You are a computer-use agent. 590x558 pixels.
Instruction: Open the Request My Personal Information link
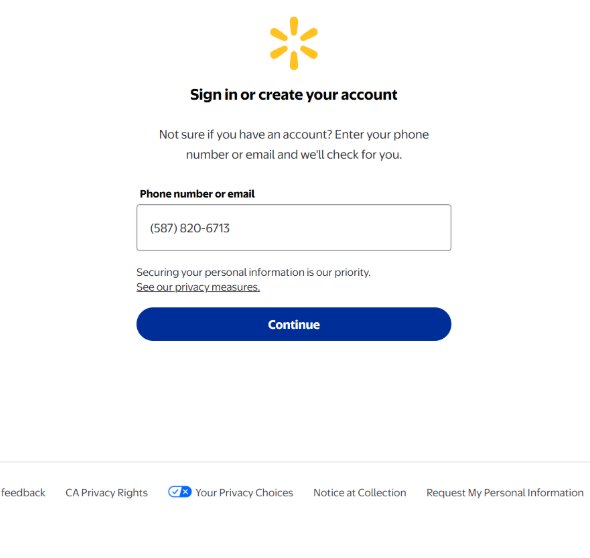(x=505, y=493)
